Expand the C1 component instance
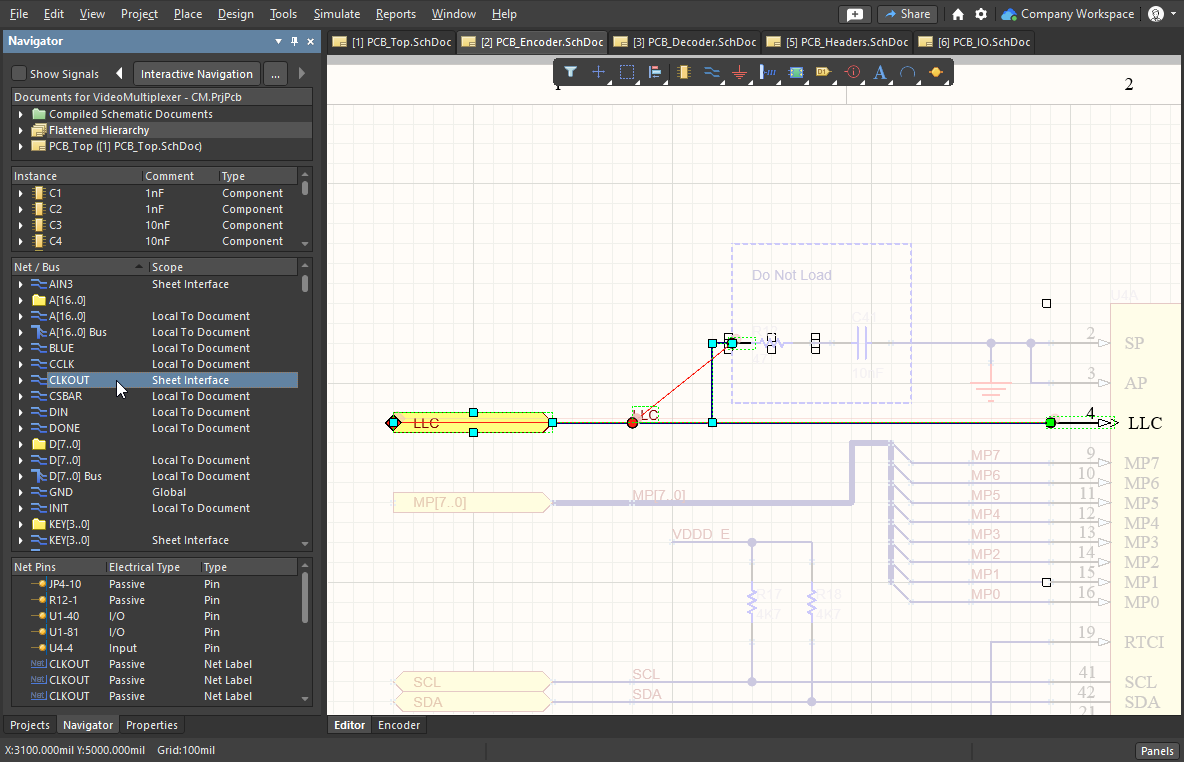The height and width of the screenshot is (762, 1184). pyautogui.click(x=20, y=193)
